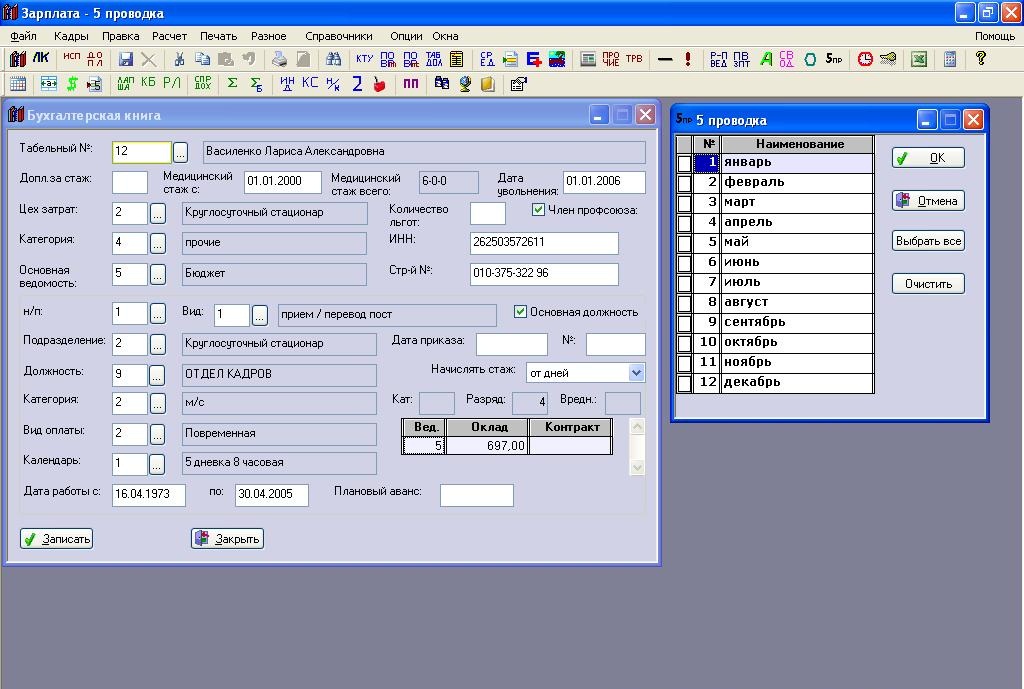
Task: Click the red clock toolbar icon
Action: 865,59
